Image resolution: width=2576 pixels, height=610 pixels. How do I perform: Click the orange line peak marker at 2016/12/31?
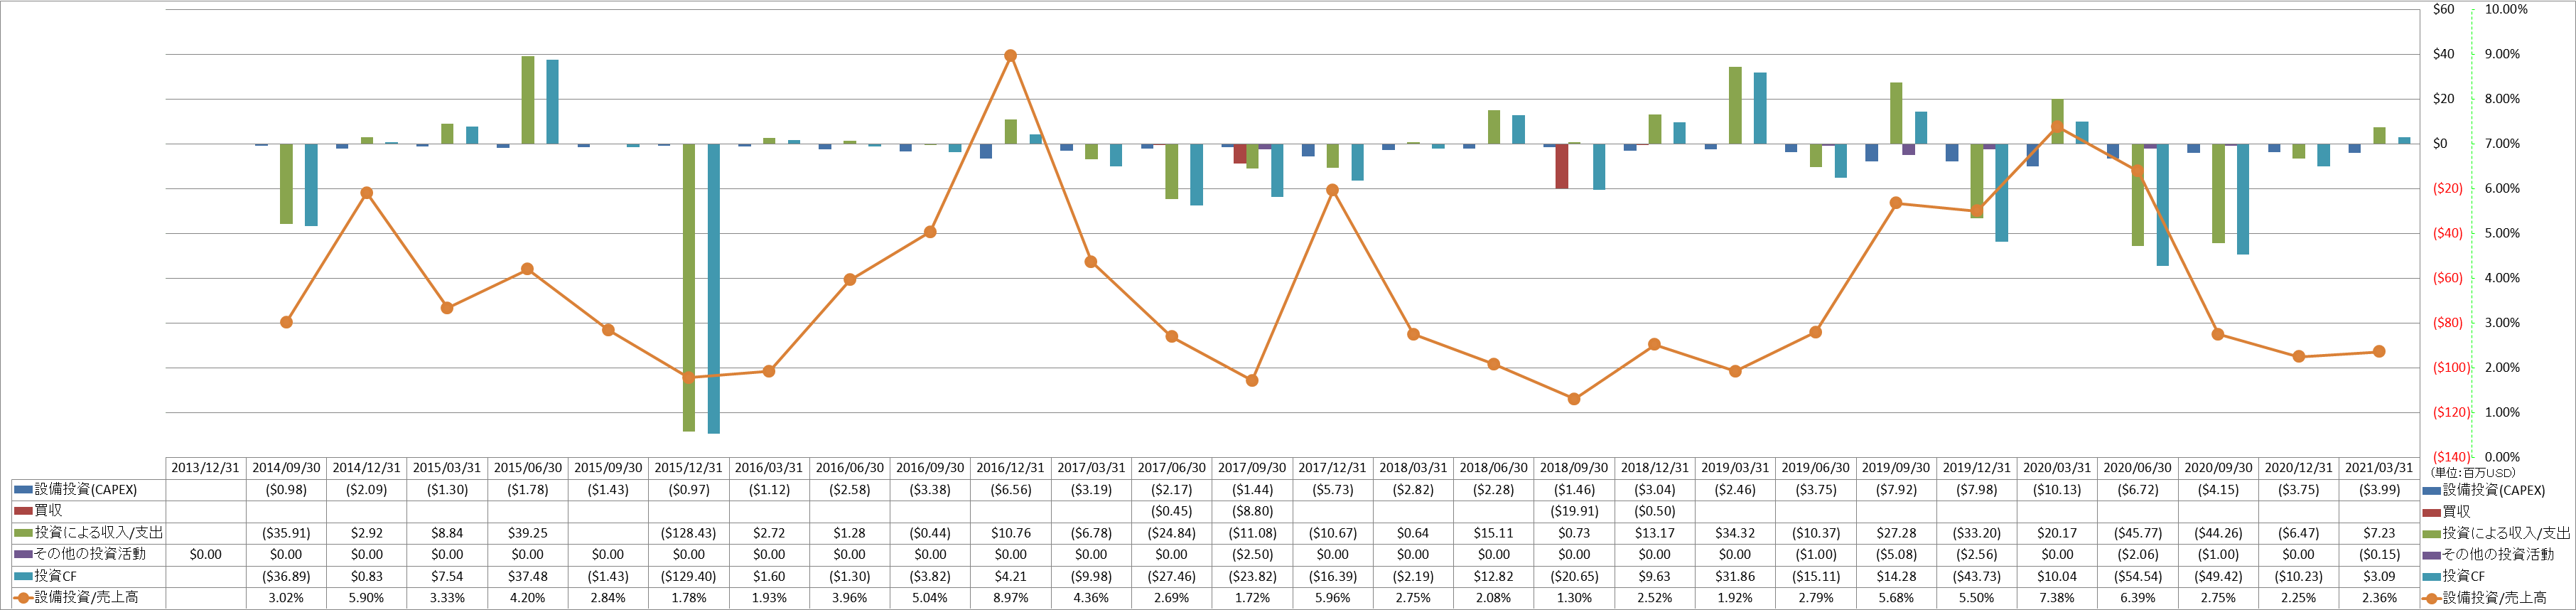(1010, 56)
